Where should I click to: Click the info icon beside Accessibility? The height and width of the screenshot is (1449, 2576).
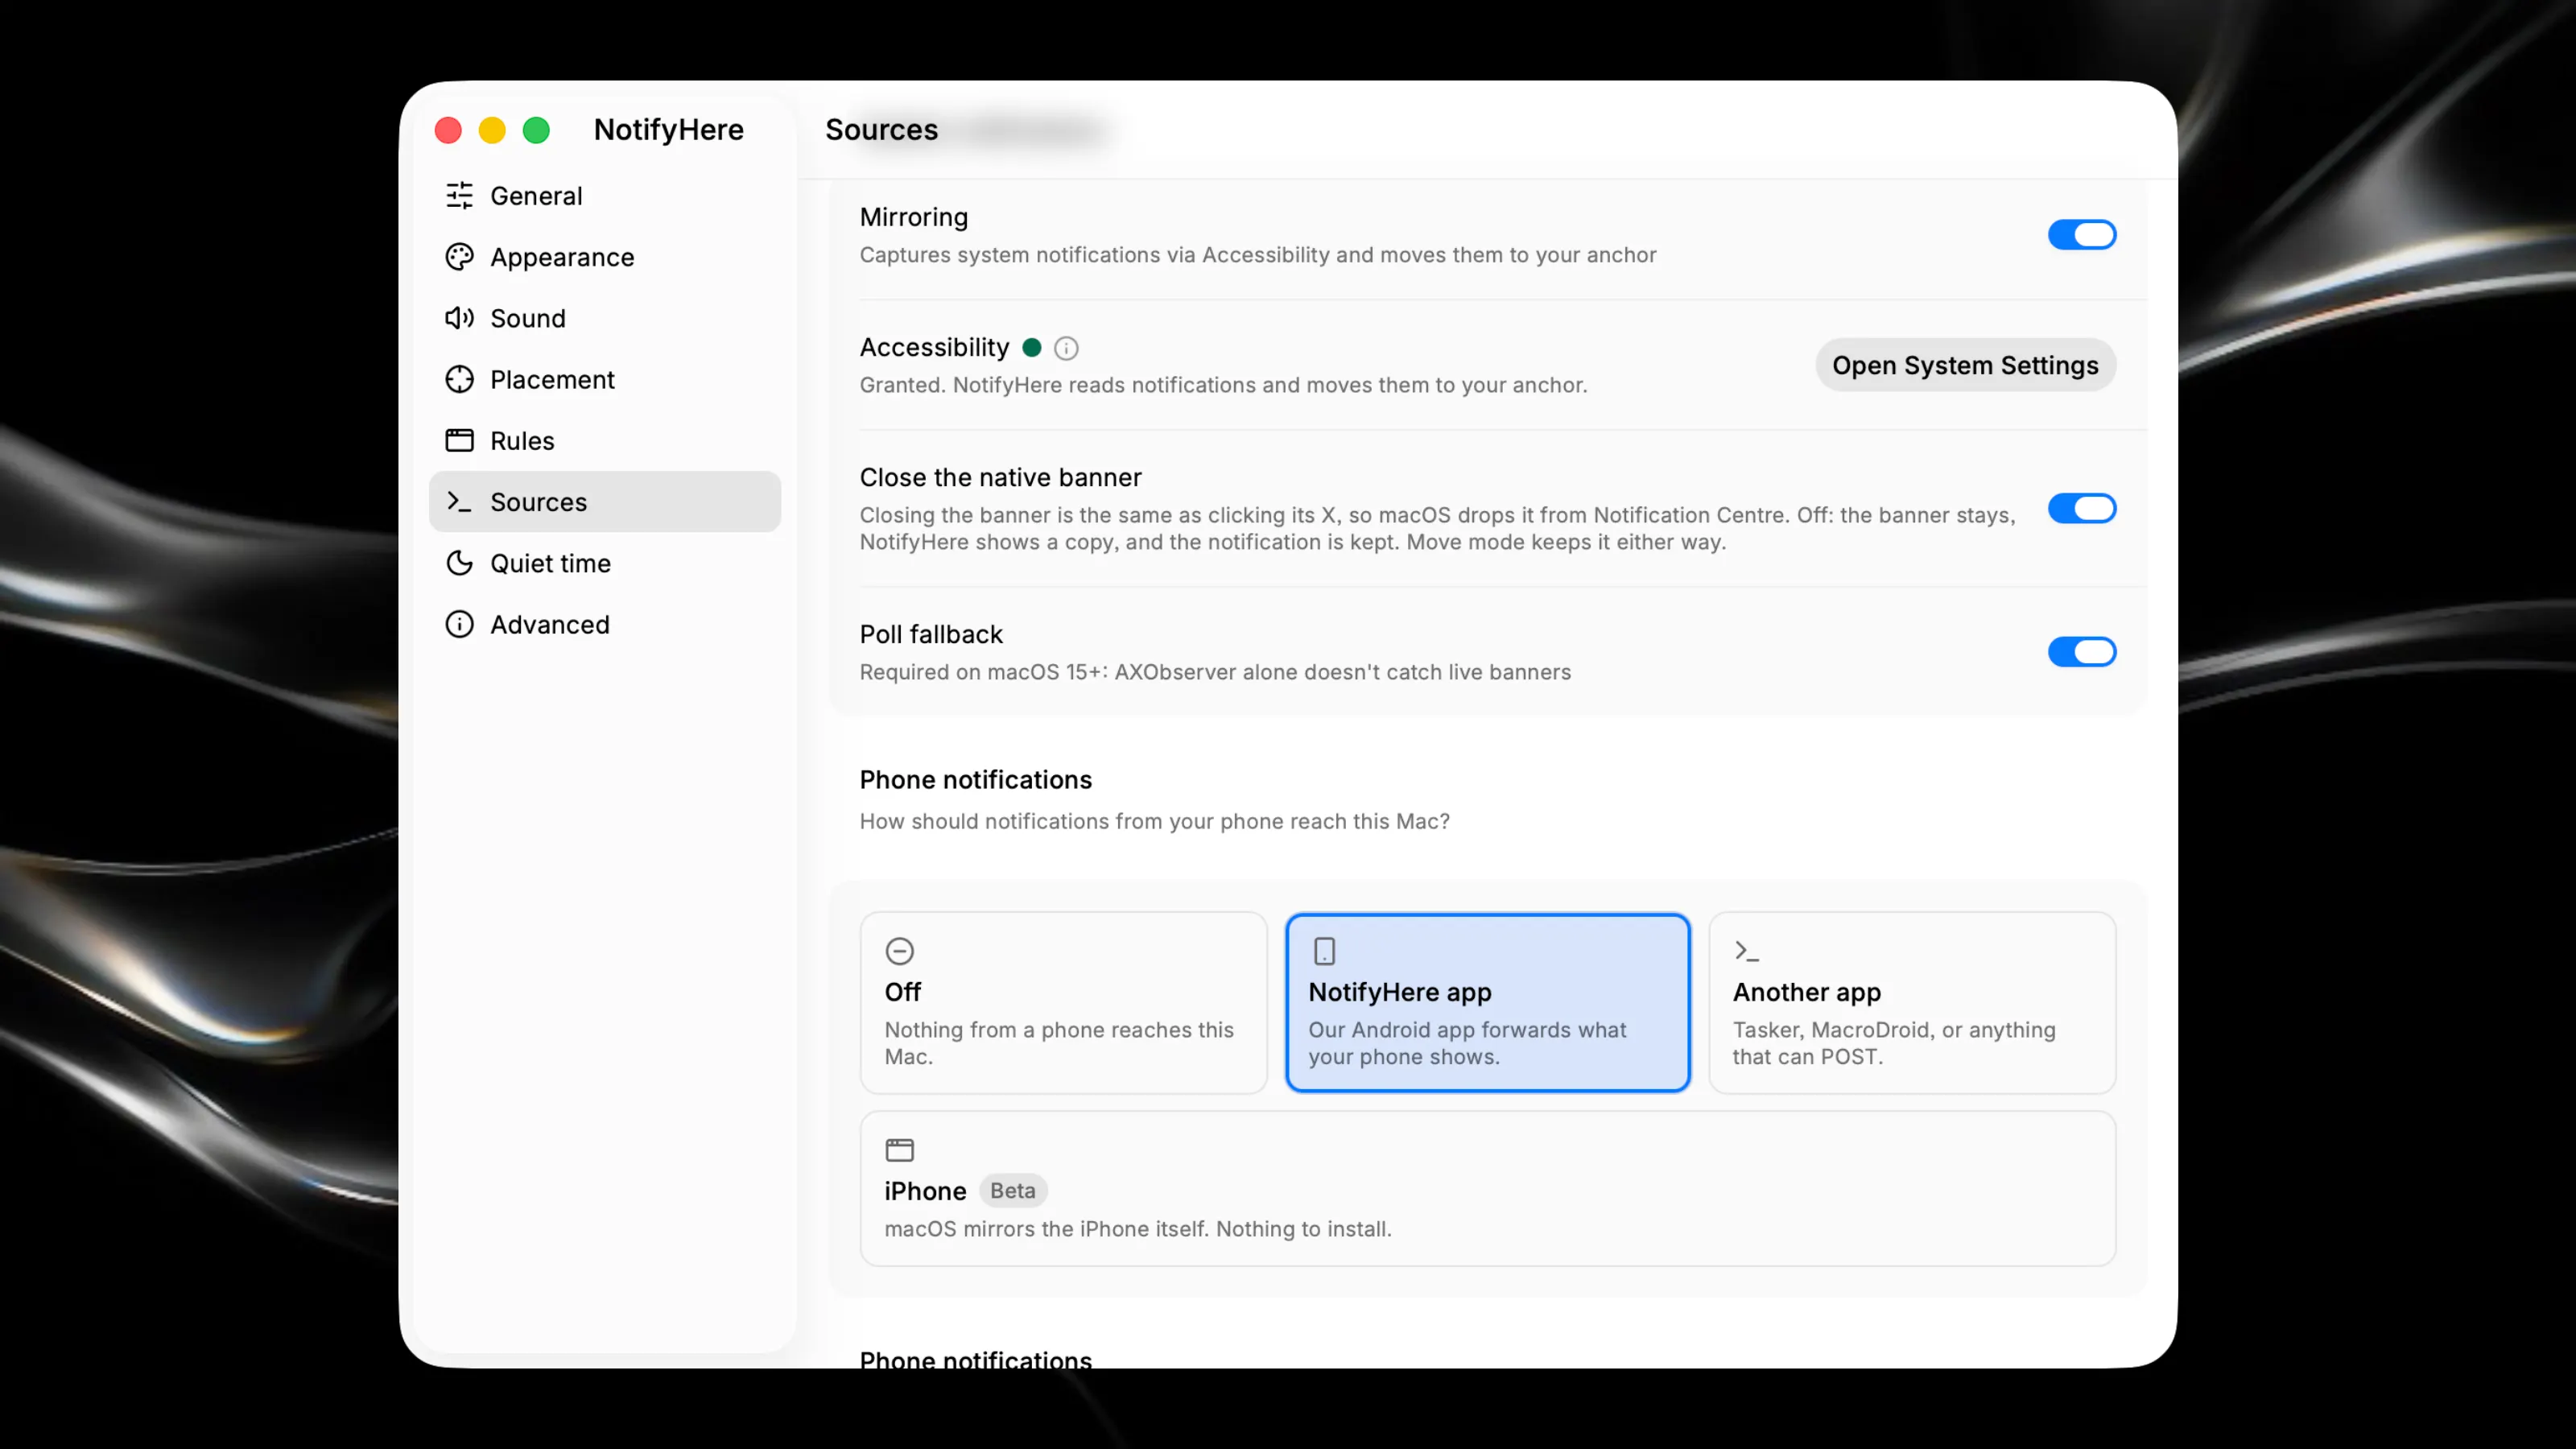[1066, 348]
